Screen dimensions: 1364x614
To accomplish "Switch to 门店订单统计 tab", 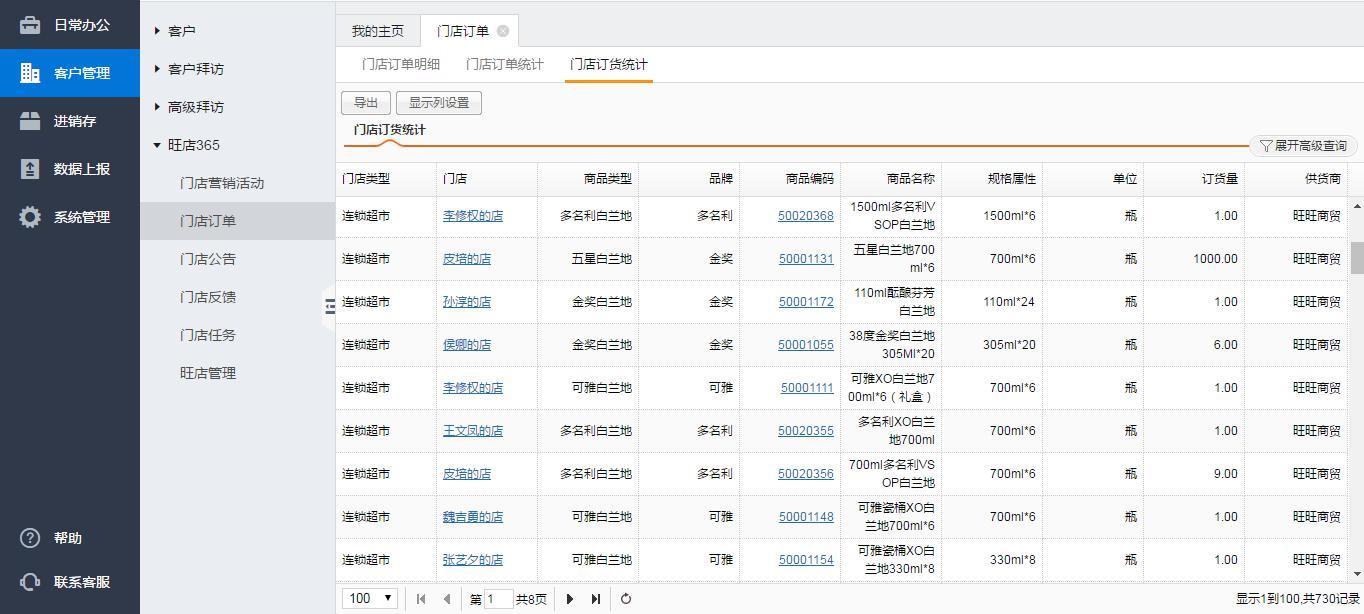I will click(x=504, y=64).
